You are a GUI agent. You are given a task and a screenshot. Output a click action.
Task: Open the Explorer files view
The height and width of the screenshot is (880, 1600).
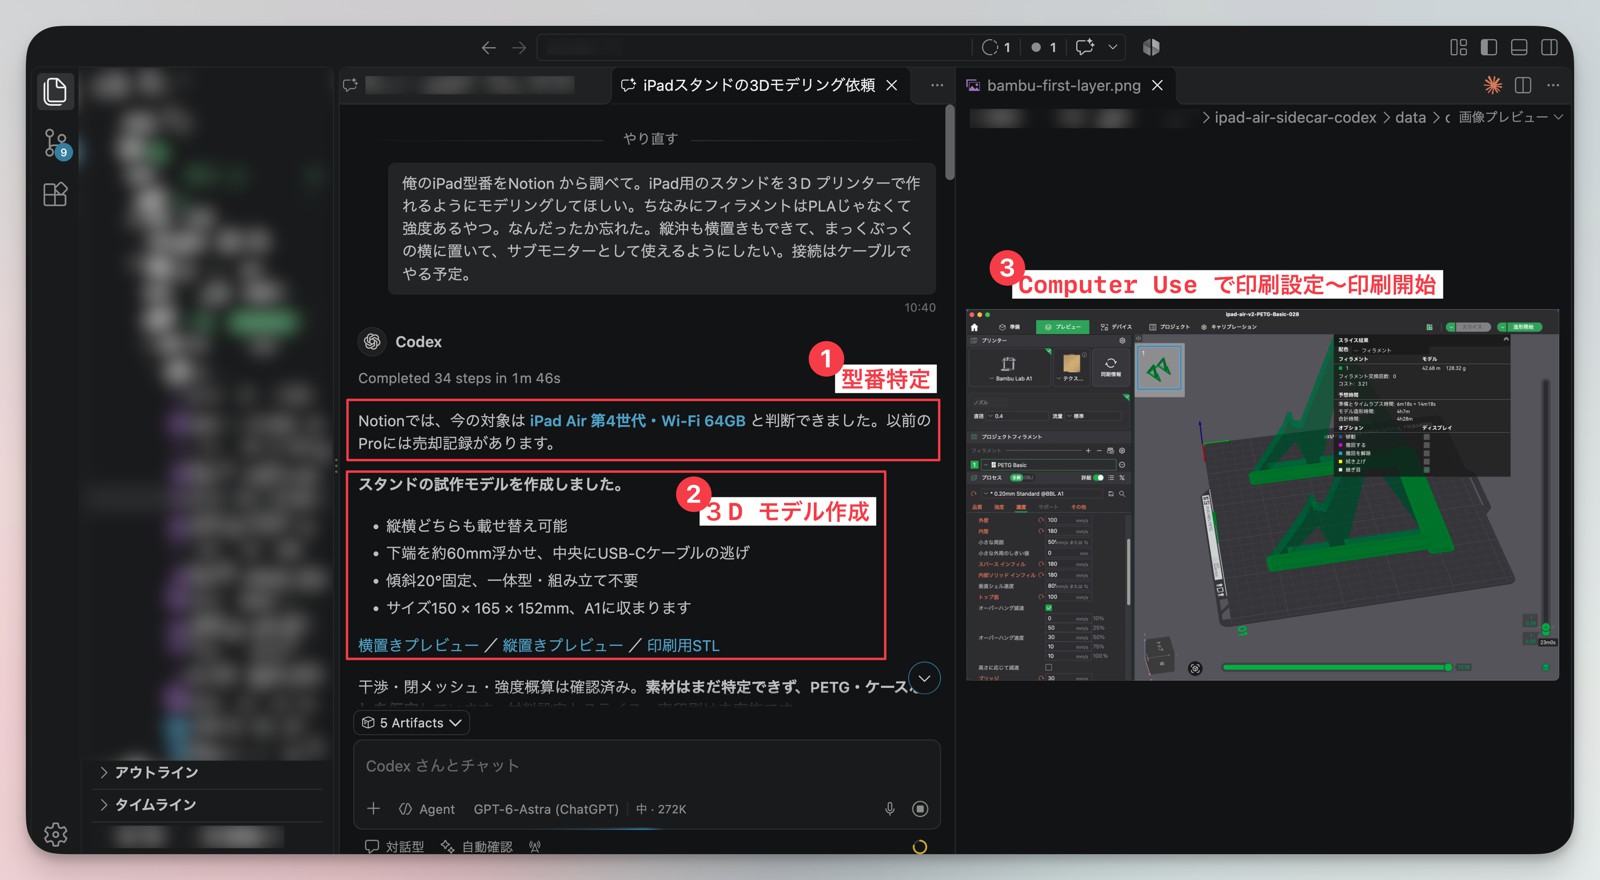[55, 92]
